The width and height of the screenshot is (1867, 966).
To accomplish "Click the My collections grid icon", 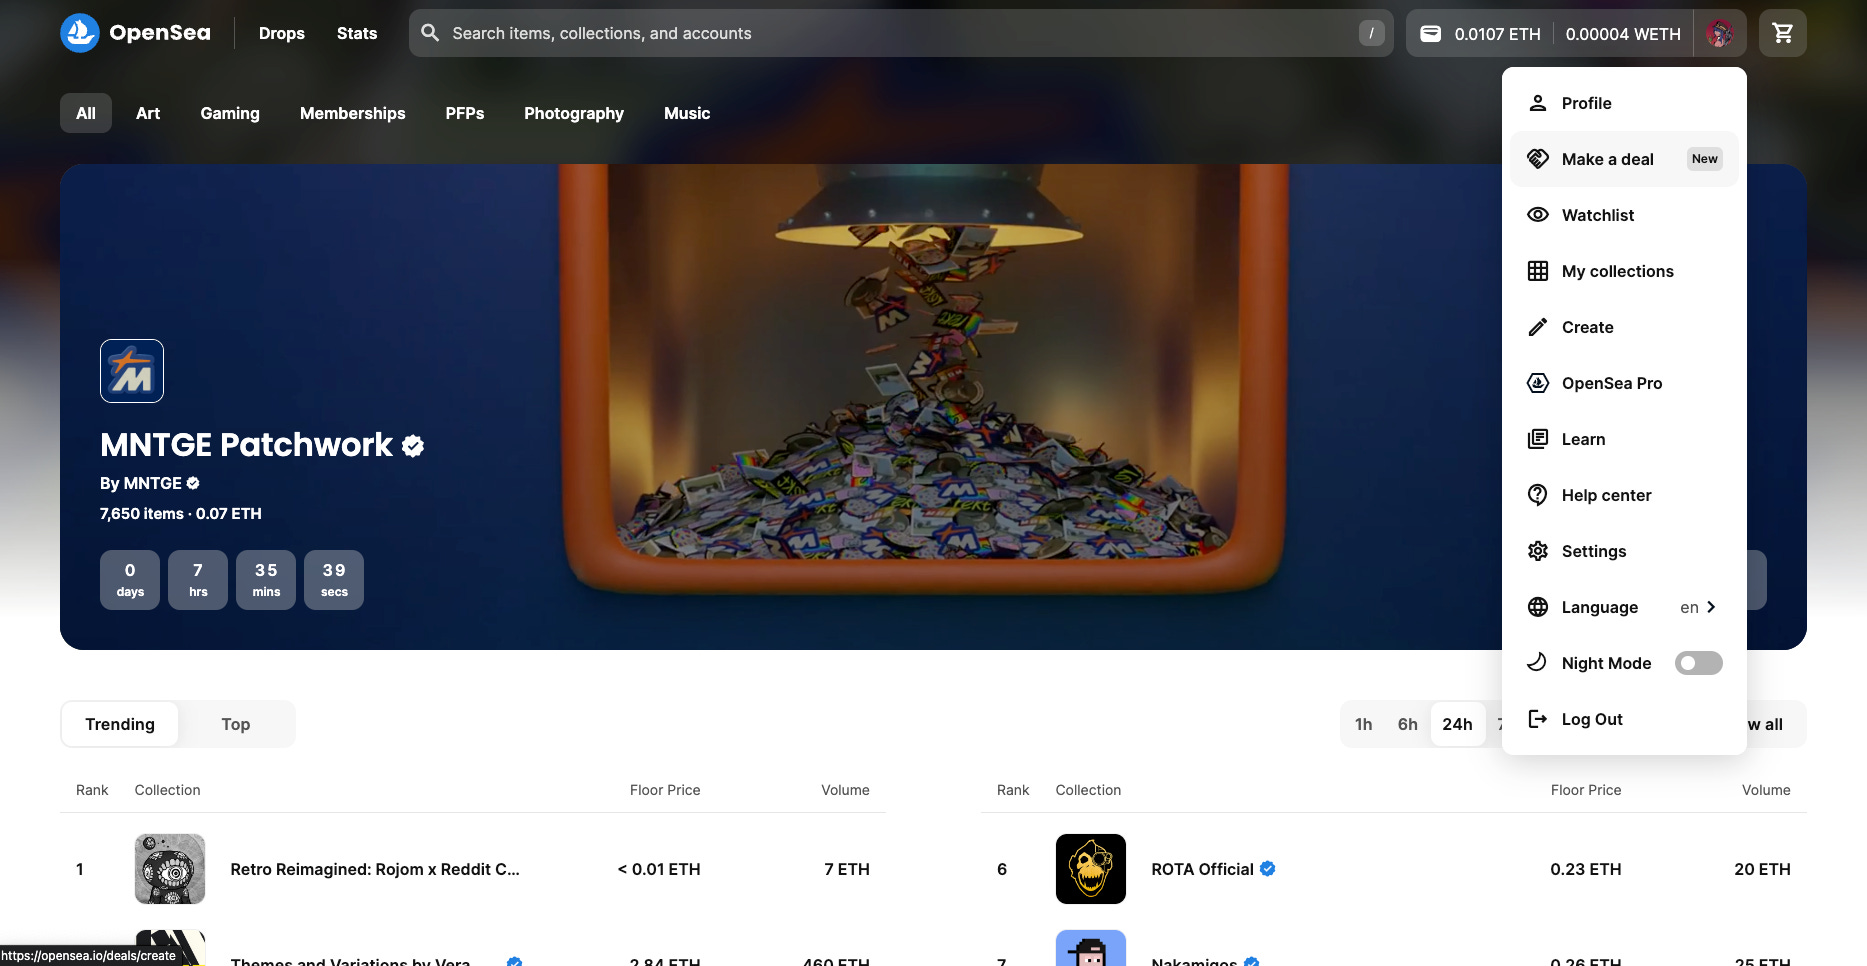I will point(1538,271).
